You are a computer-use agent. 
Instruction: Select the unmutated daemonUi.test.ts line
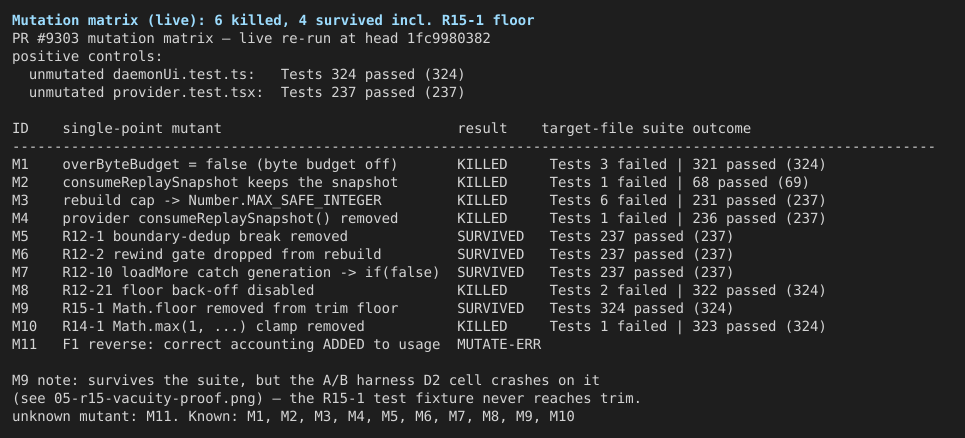(x=247, y=74)
